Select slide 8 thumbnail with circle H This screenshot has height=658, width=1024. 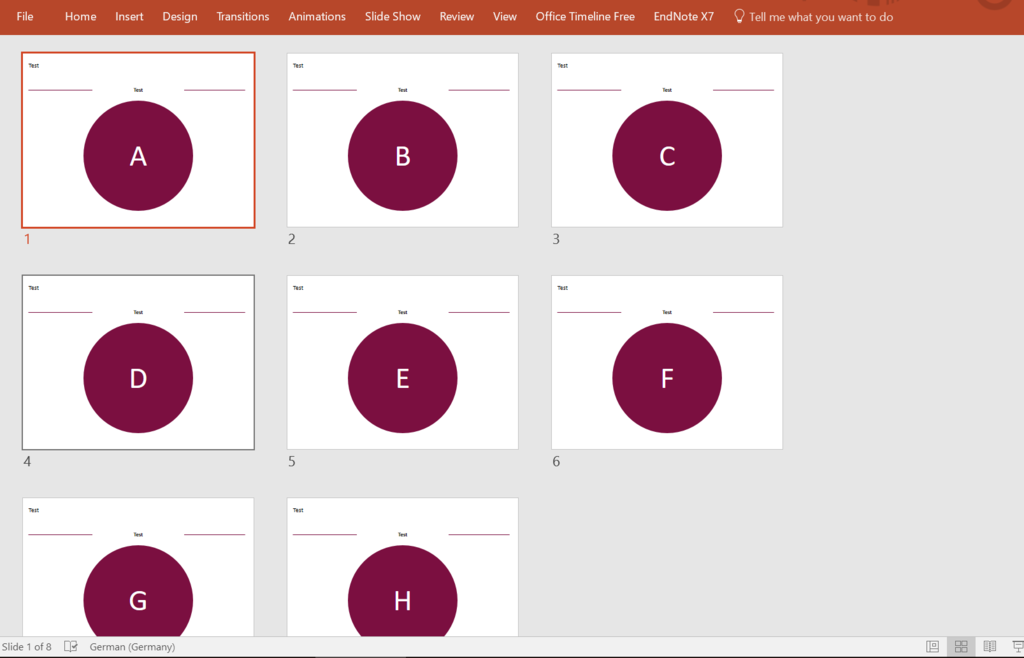click(x=402, y=567)
